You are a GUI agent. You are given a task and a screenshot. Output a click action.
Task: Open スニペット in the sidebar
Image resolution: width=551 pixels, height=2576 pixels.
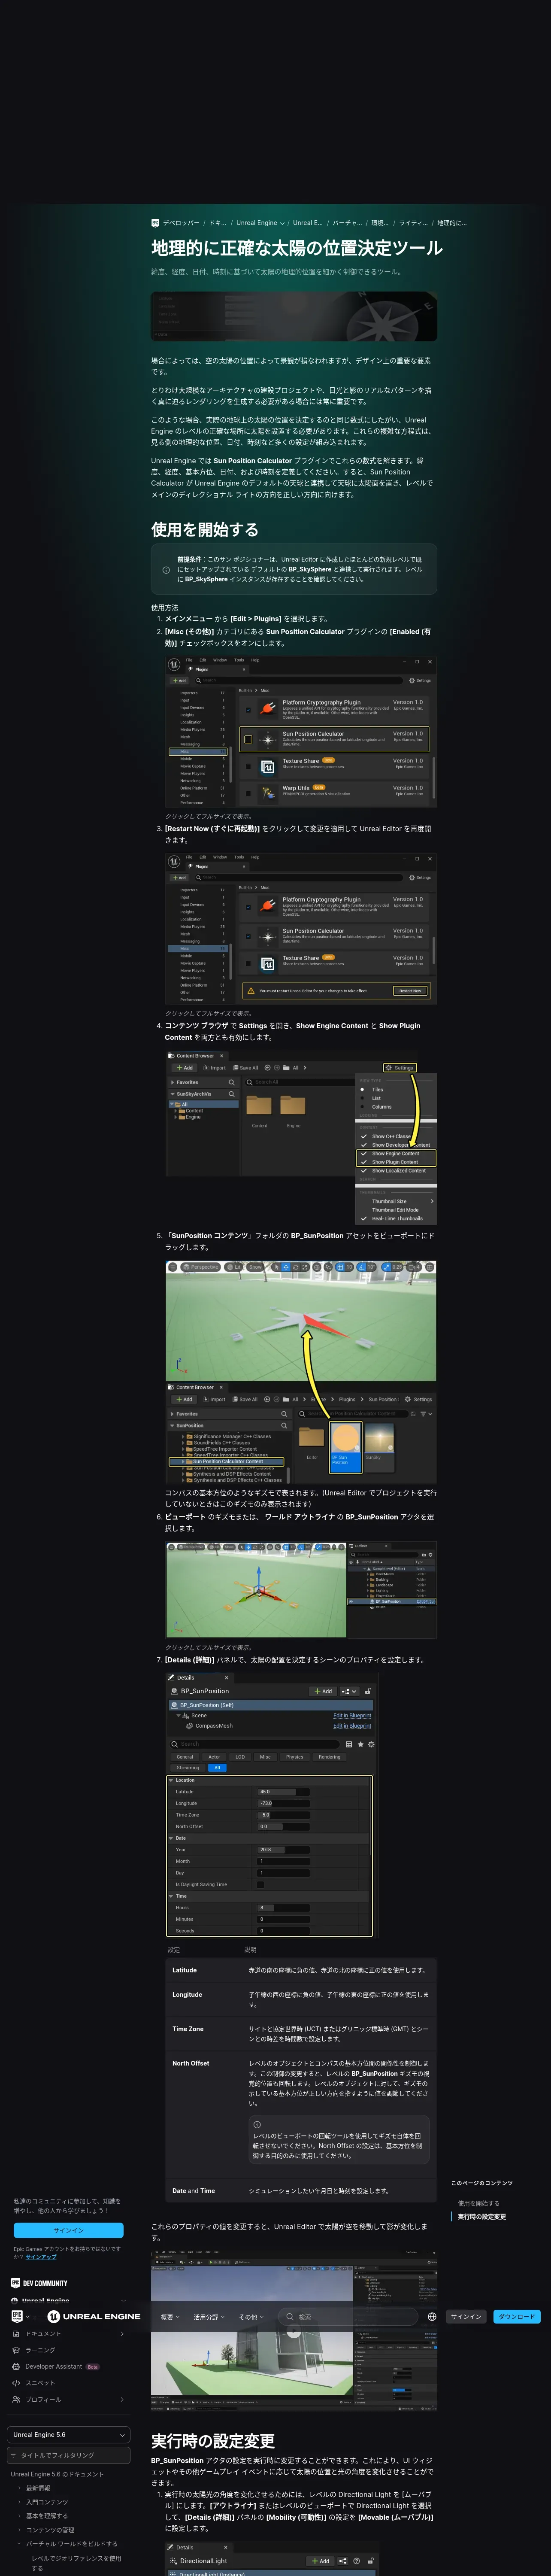[40, 2383]
